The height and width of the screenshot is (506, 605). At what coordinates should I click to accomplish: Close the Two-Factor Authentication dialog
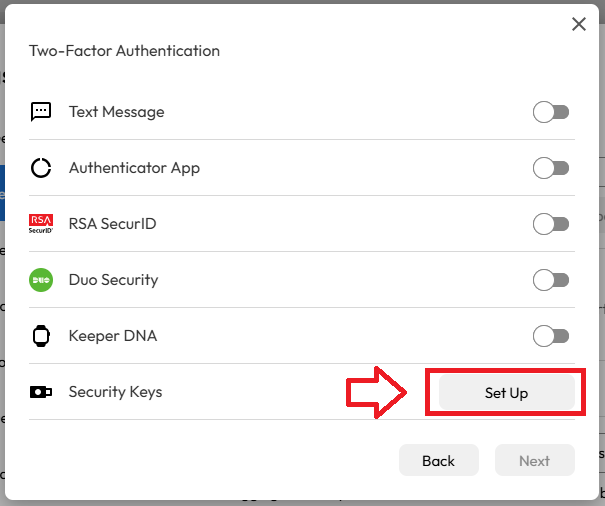[579, 25]
